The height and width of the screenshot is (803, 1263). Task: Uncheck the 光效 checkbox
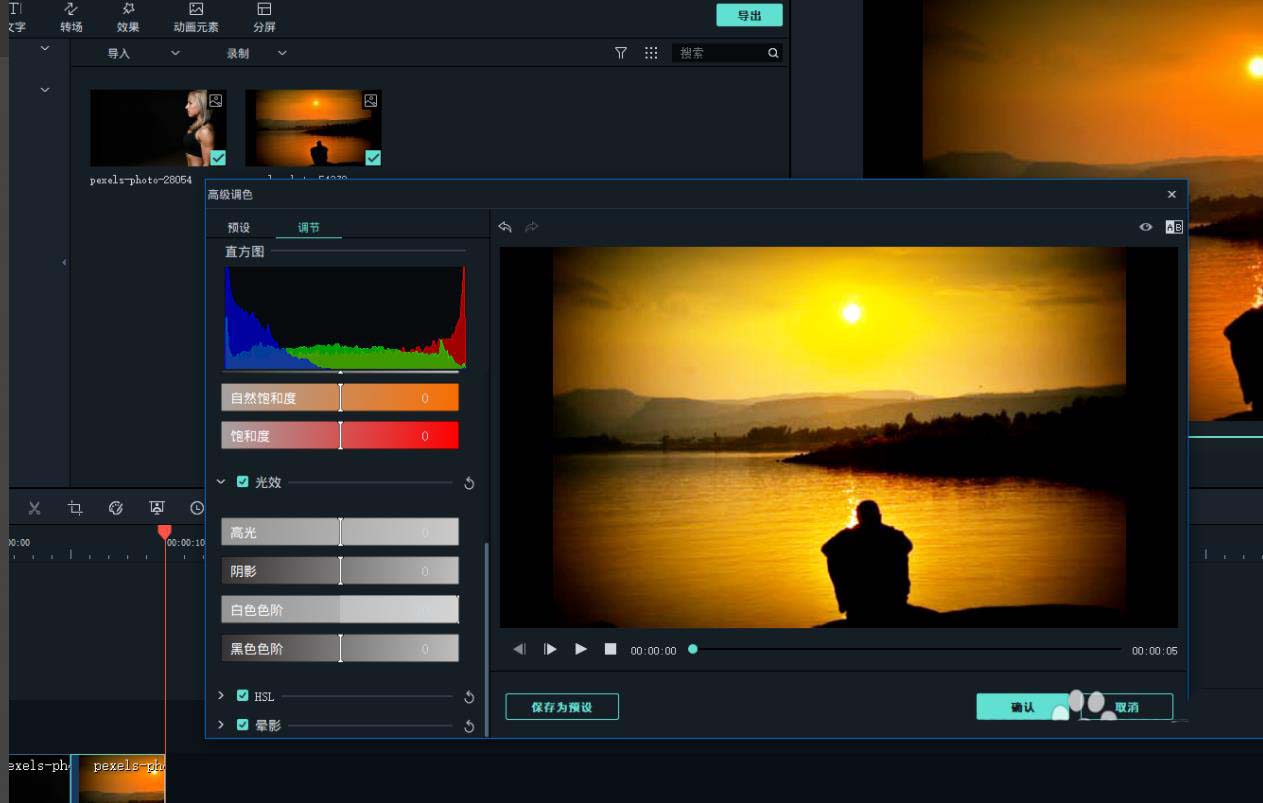242,482
